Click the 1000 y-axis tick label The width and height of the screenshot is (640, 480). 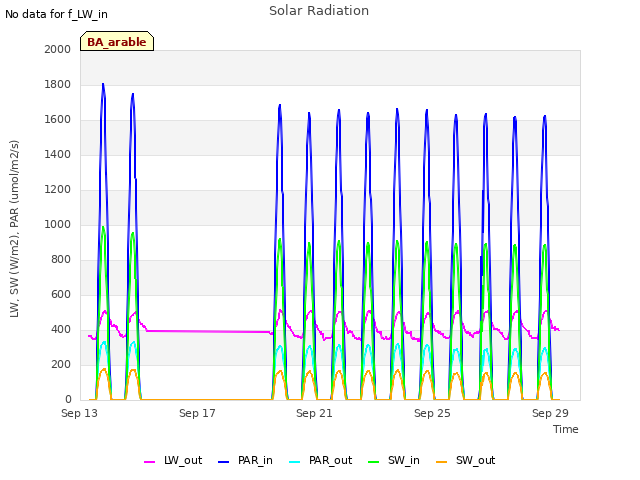pos(58,224)
